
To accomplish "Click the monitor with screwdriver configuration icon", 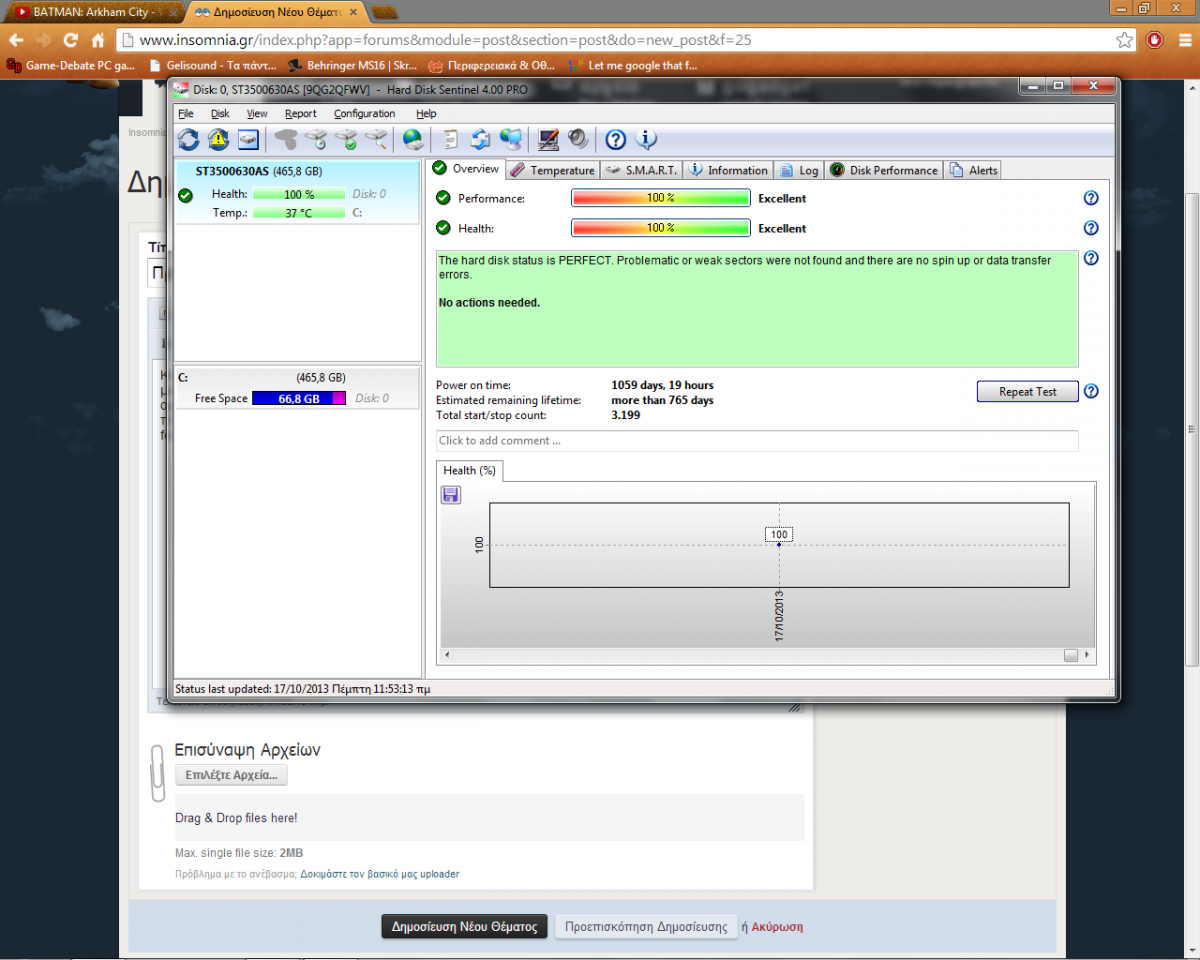I will [x=548, y=139].
